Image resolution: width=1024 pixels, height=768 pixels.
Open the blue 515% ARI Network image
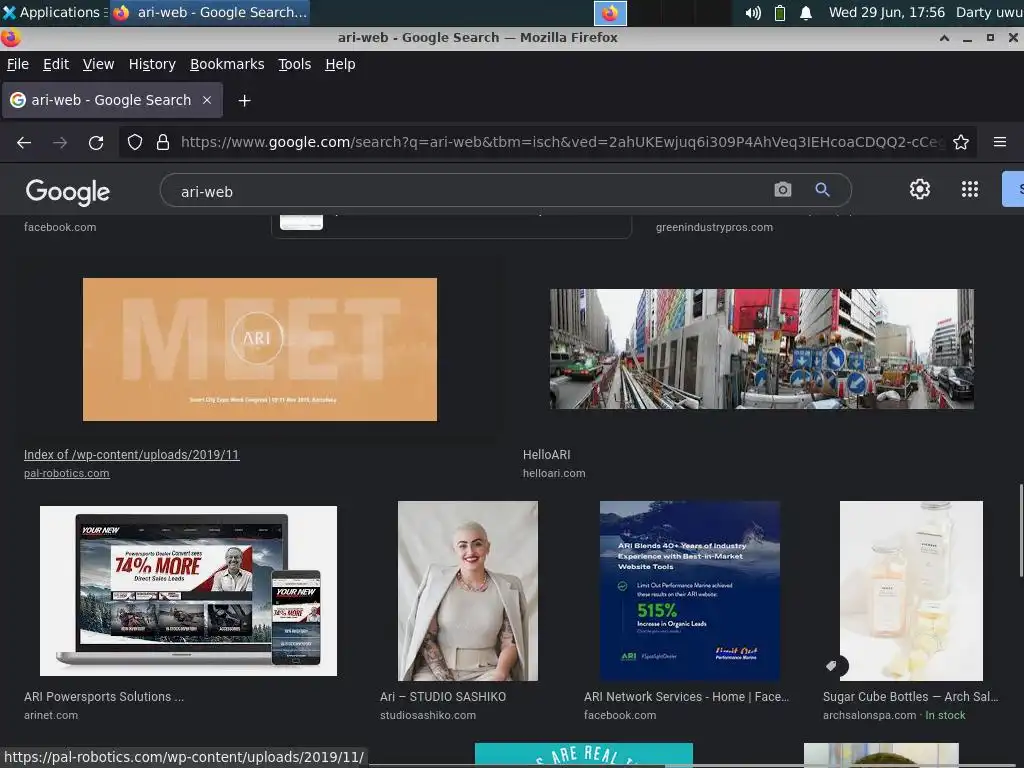(690, 591)
